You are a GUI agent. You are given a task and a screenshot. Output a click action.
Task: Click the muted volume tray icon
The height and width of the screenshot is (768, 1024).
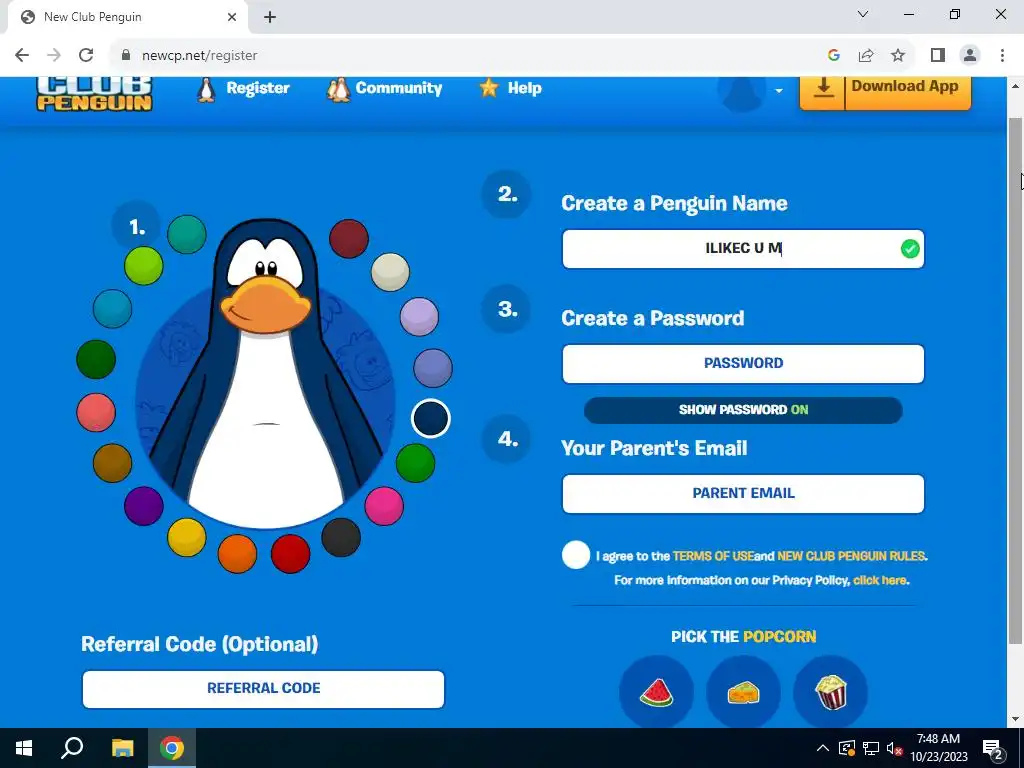coord(895,748)
